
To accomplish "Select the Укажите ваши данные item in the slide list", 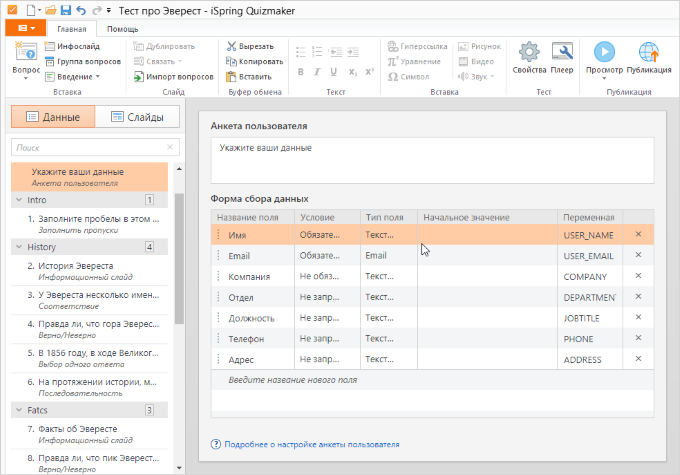I will [x=89, y=177].
